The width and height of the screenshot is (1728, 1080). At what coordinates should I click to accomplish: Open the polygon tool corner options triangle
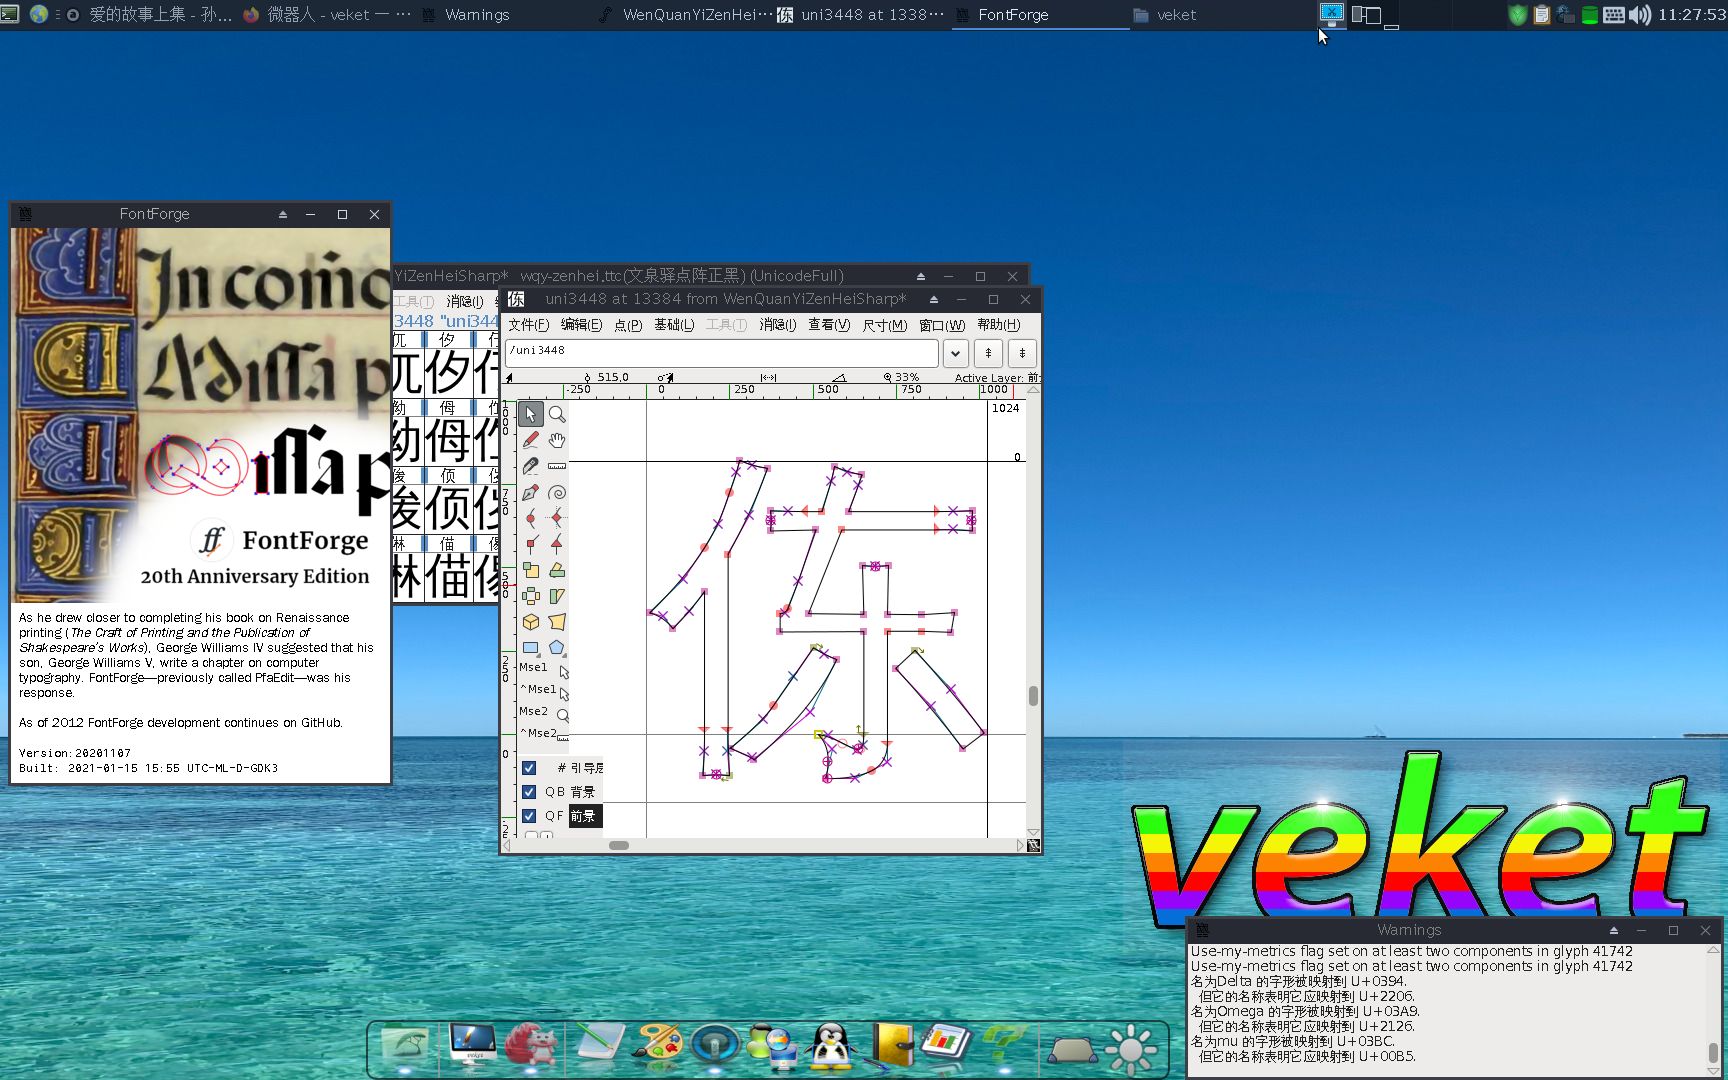click(x=564, y=656)
